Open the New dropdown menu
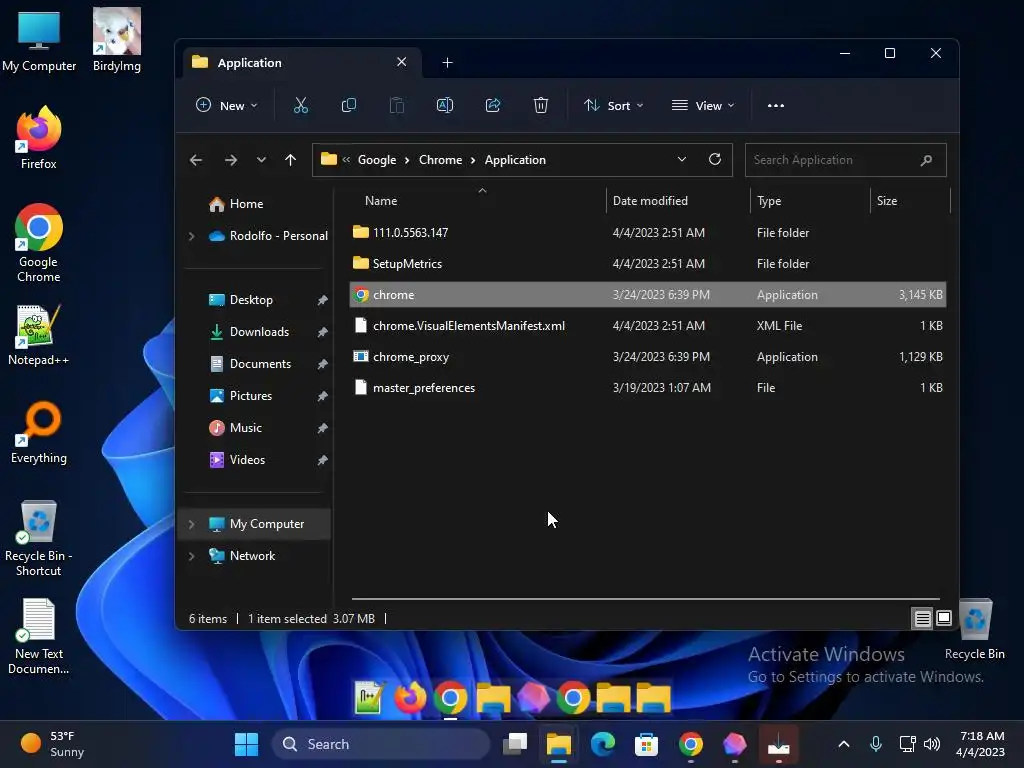This screenshot has height=768, width=1024. (227, 105)
